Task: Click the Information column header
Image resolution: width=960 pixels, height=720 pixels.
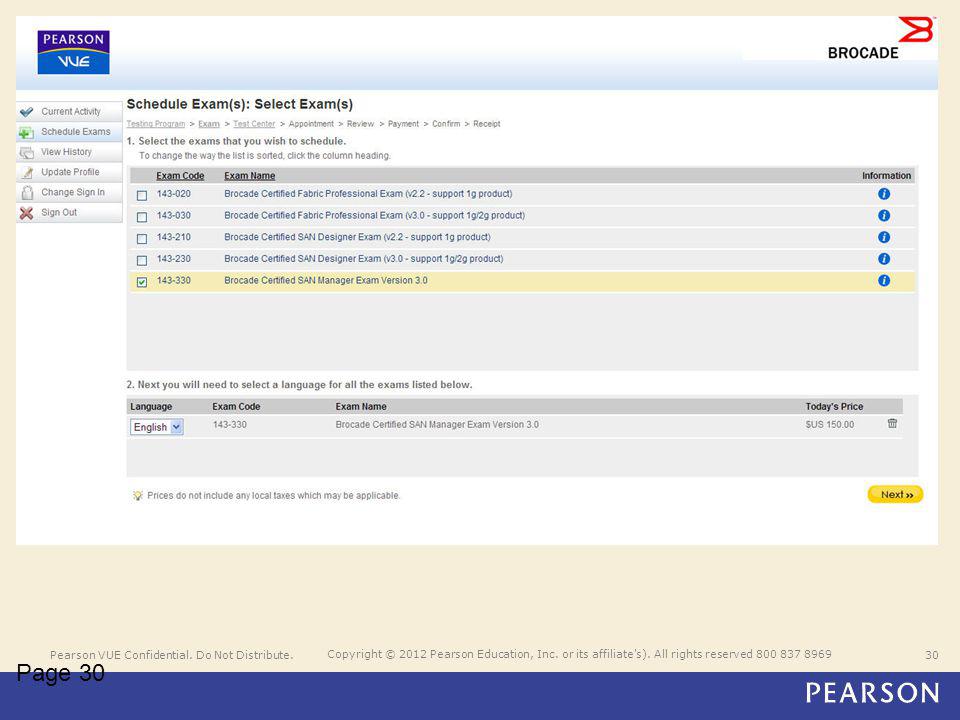Action: (887, 176)
